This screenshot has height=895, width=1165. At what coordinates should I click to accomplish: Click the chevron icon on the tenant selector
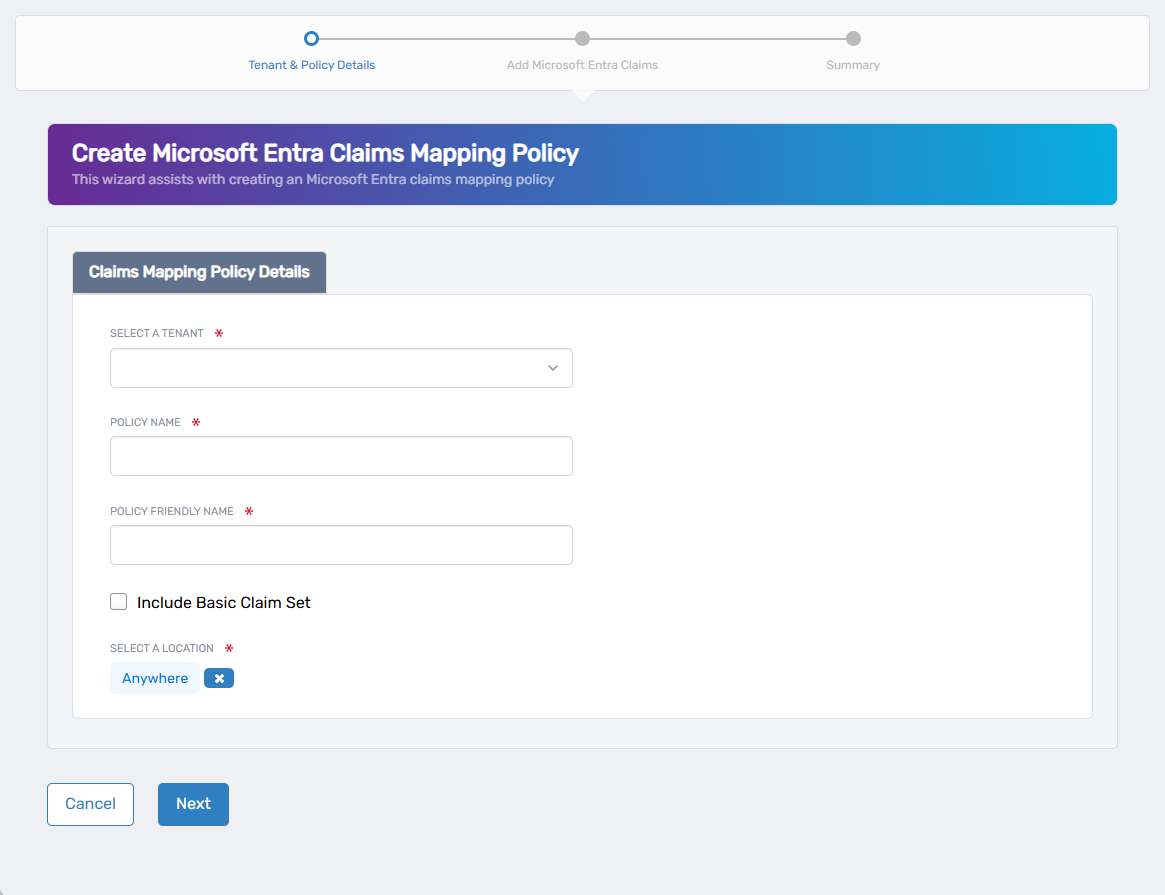[x=552, y=368]
